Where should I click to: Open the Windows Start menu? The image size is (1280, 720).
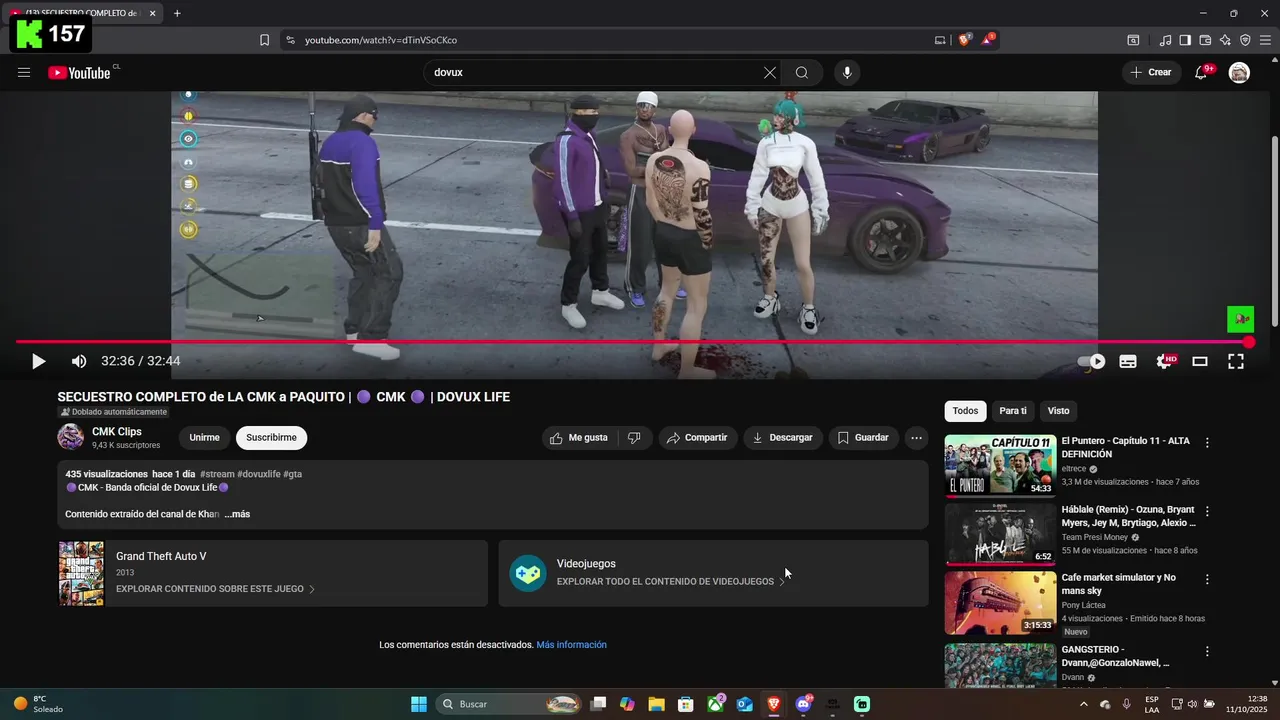[419, 704]
